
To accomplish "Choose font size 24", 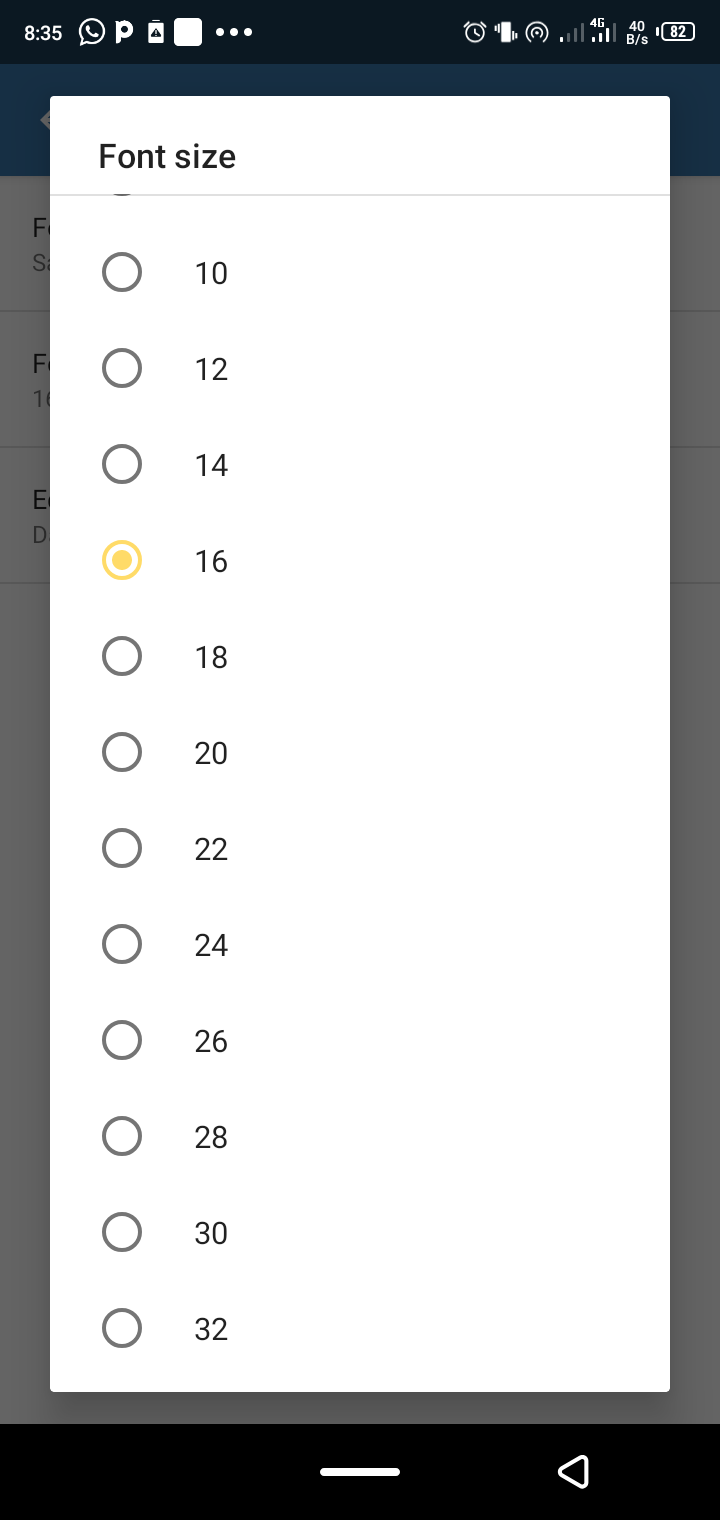I will [x=122, y=944].
